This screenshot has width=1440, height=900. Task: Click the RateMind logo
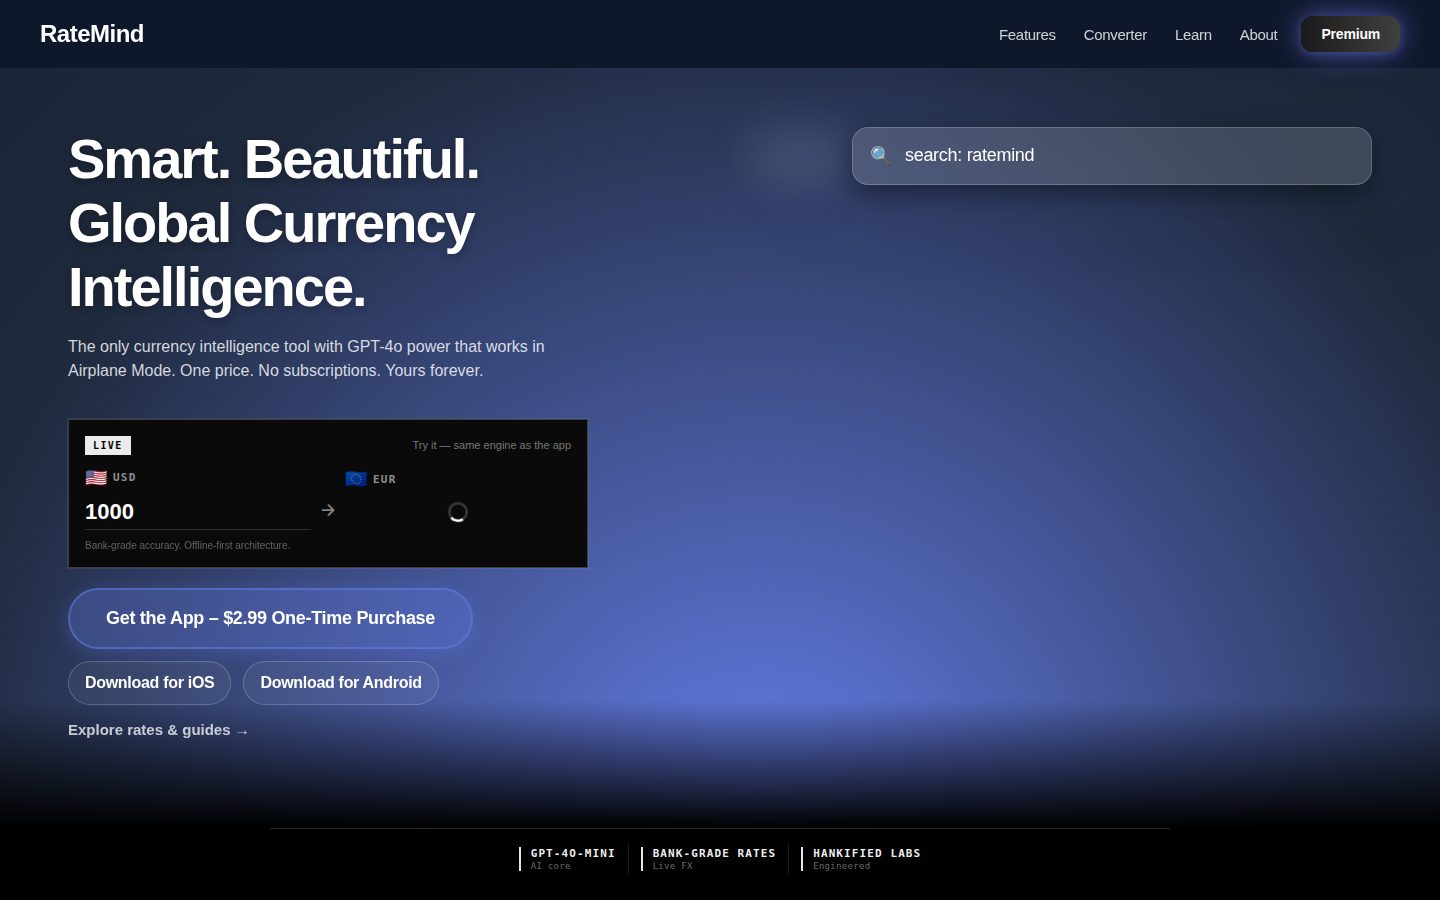coord(92,34)
